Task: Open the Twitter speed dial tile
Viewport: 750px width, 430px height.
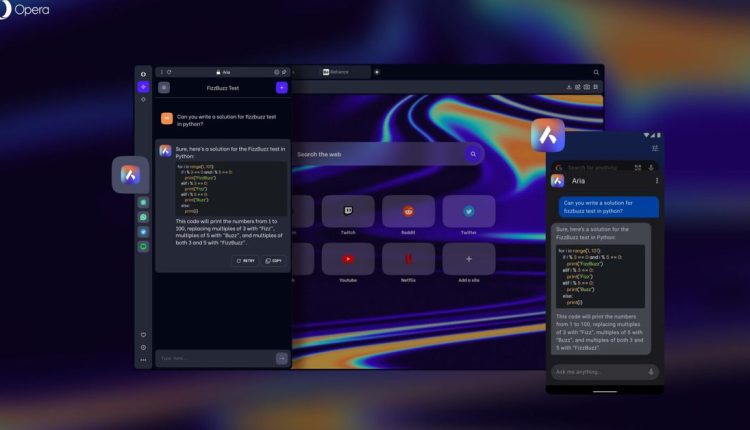Action: tap(467, 211)
